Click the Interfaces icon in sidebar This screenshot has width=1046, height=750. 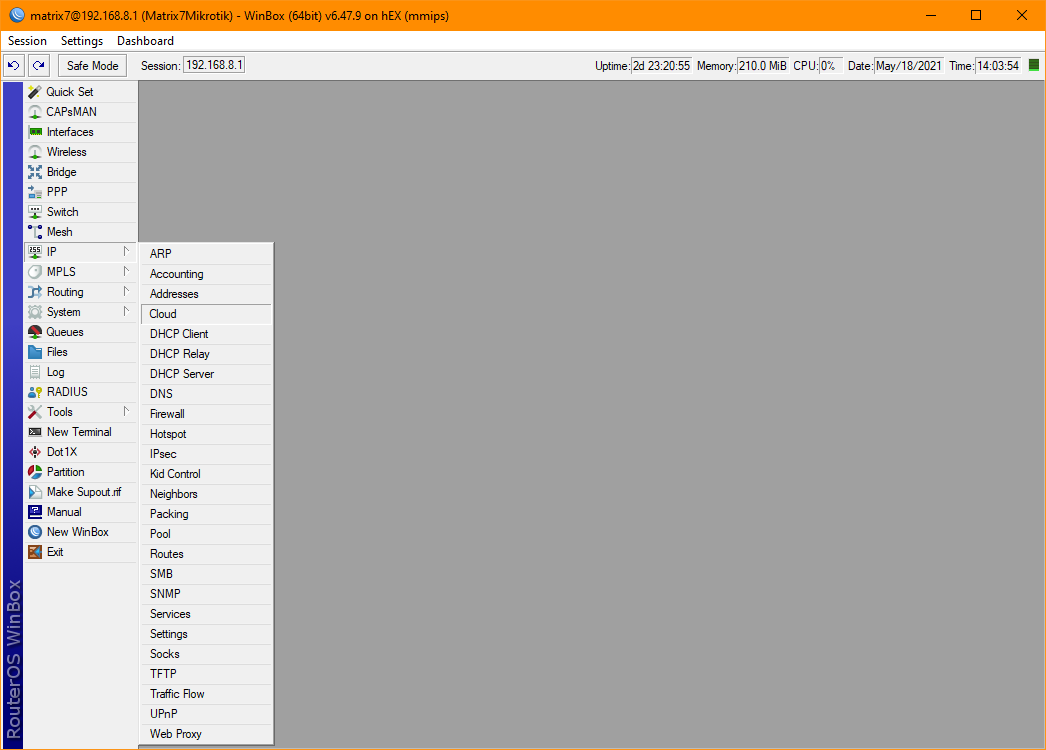(x=35, y=132)
